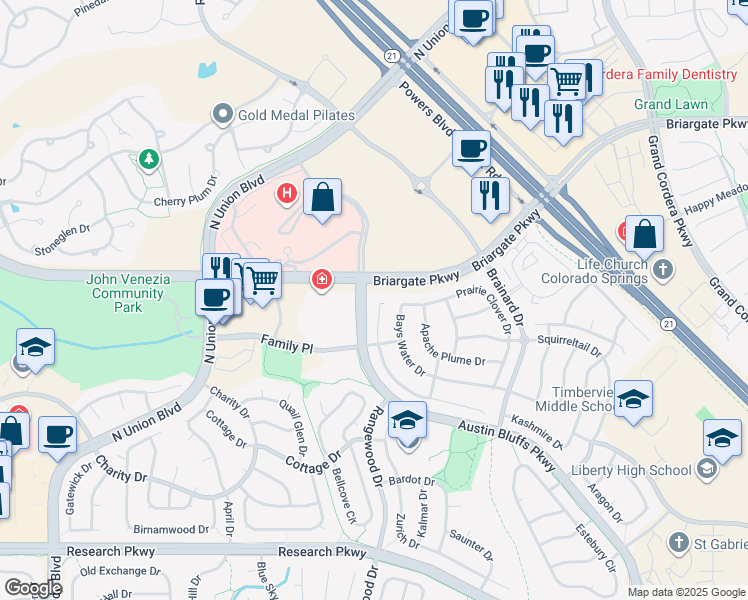748x600 pixels.
Task: Open the green park tree marker
Action: [149, 159]
